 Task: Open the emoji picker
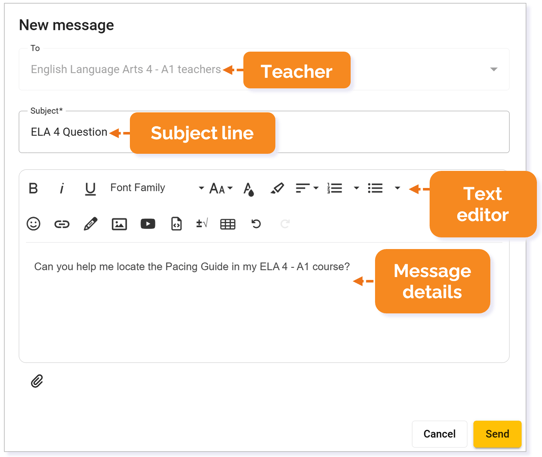point(34,224)
